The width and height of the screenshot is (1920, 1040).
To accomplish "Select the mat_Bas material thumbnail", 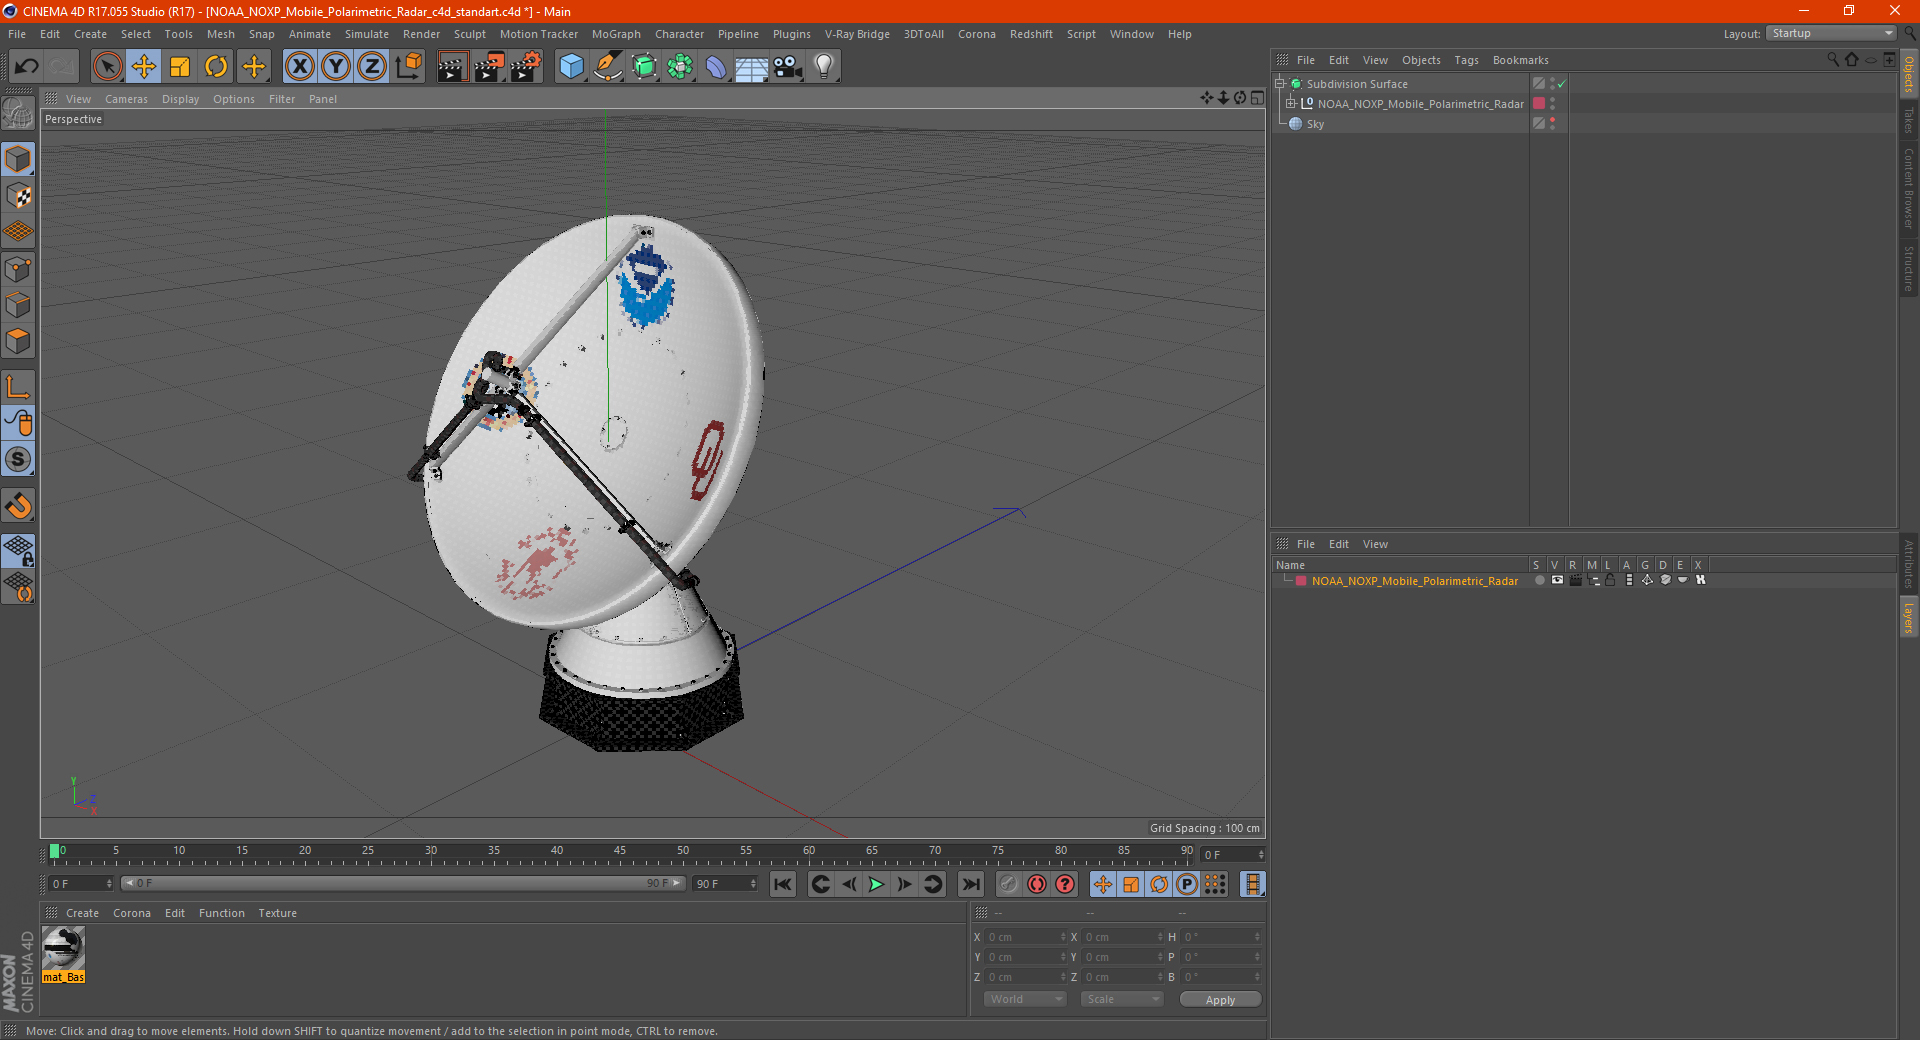I will tap(63, 948).
